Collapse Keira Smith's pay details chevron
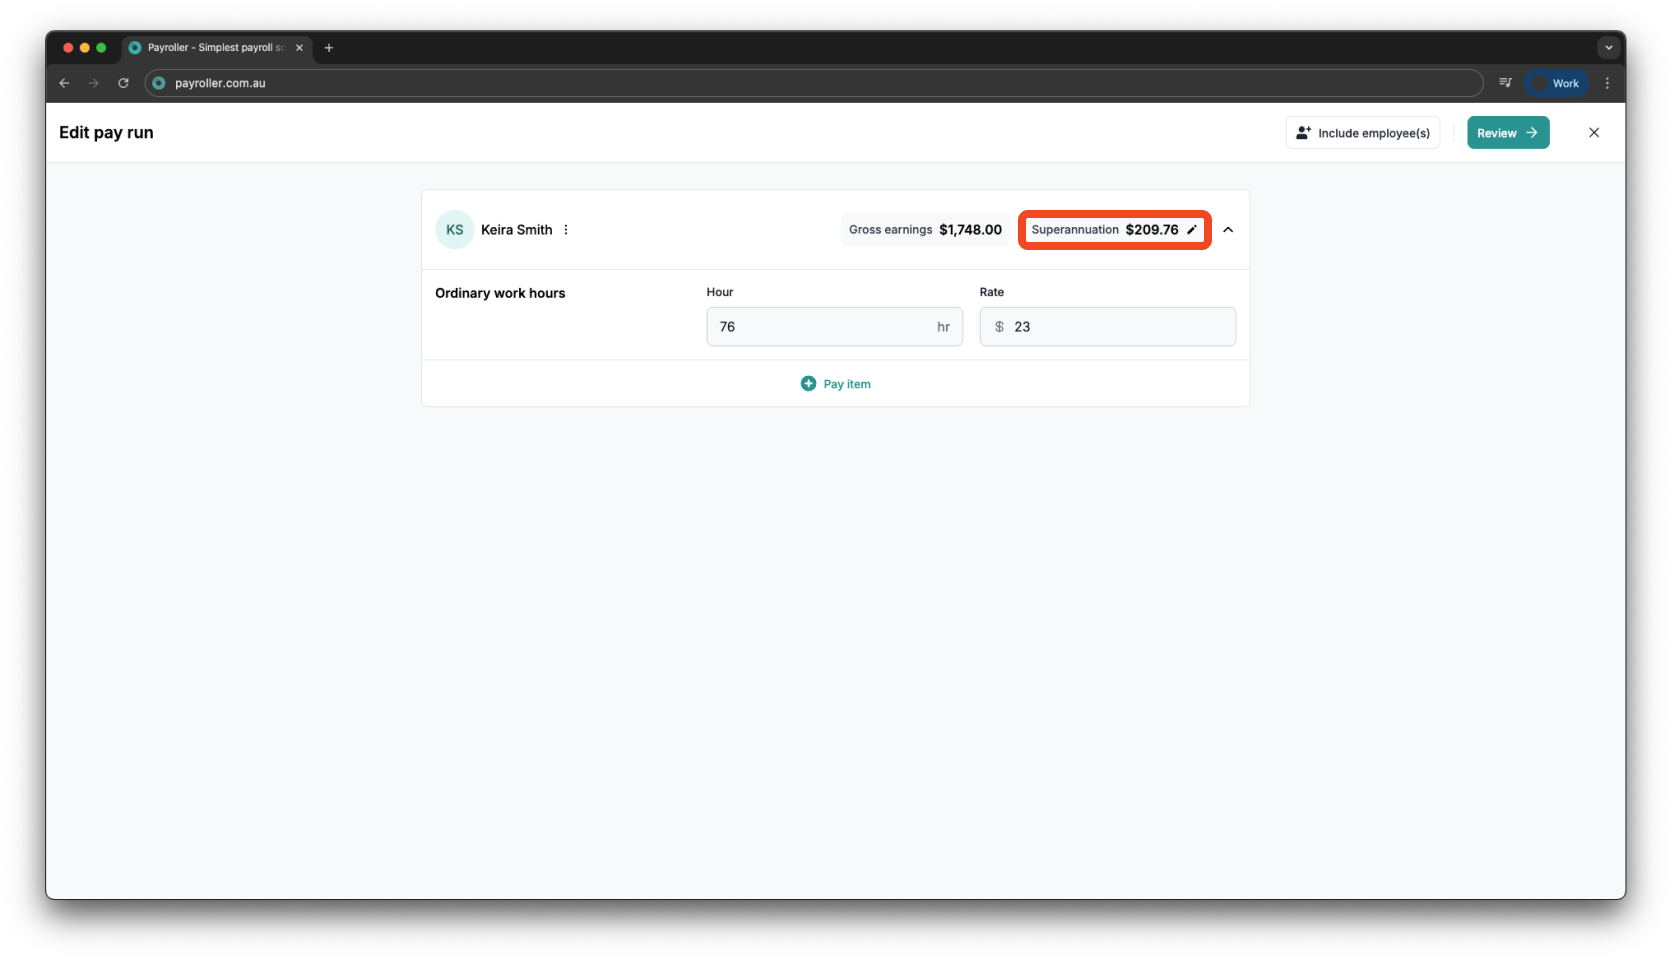This screenshot has height=960, width=1672. tap(1228, 230)
